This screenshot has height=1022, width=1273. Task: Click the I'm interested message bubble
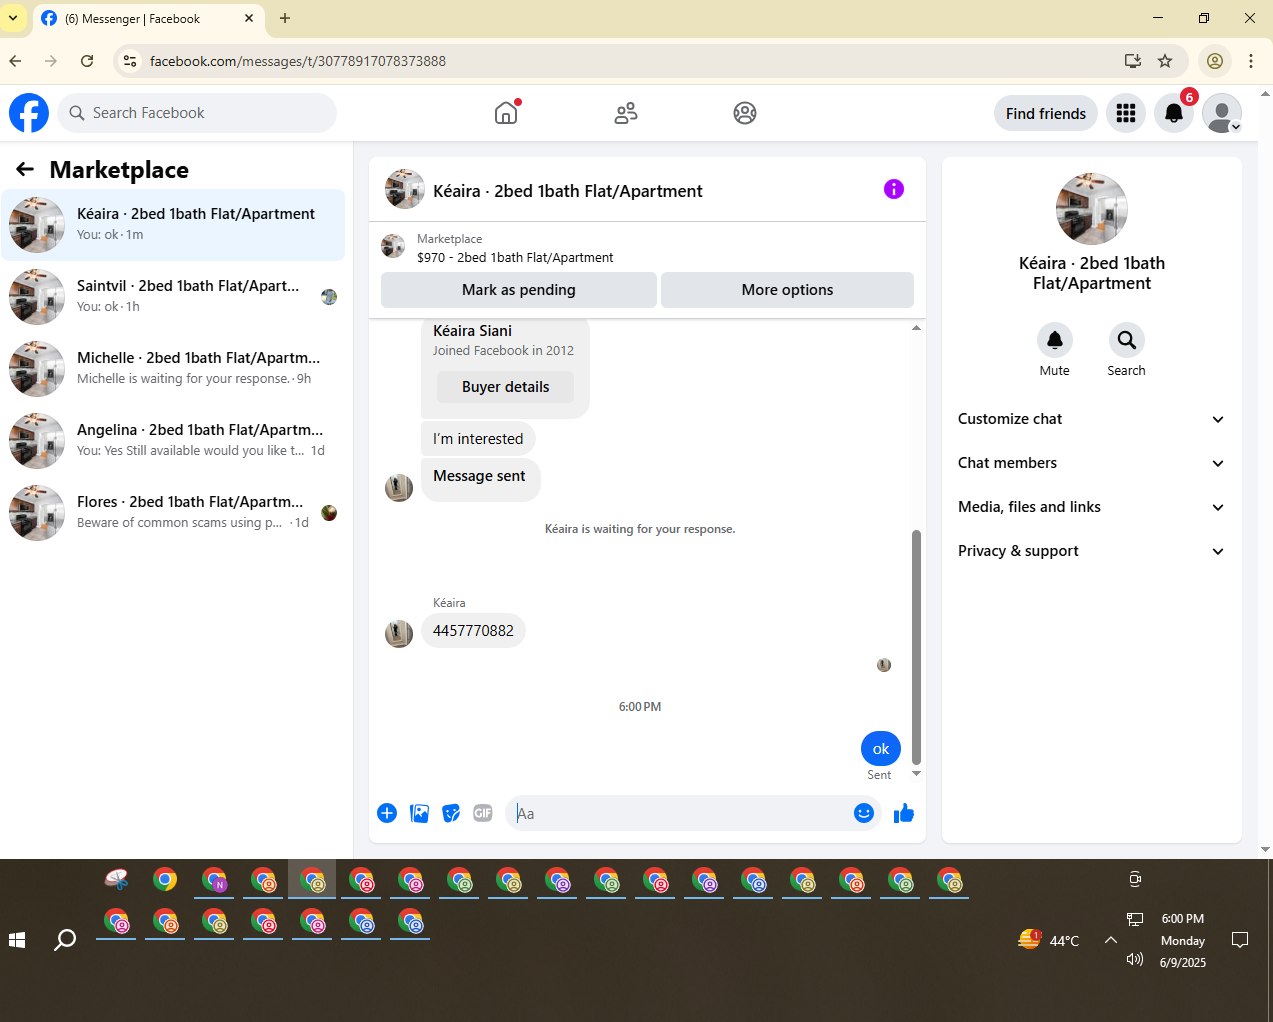478,439
